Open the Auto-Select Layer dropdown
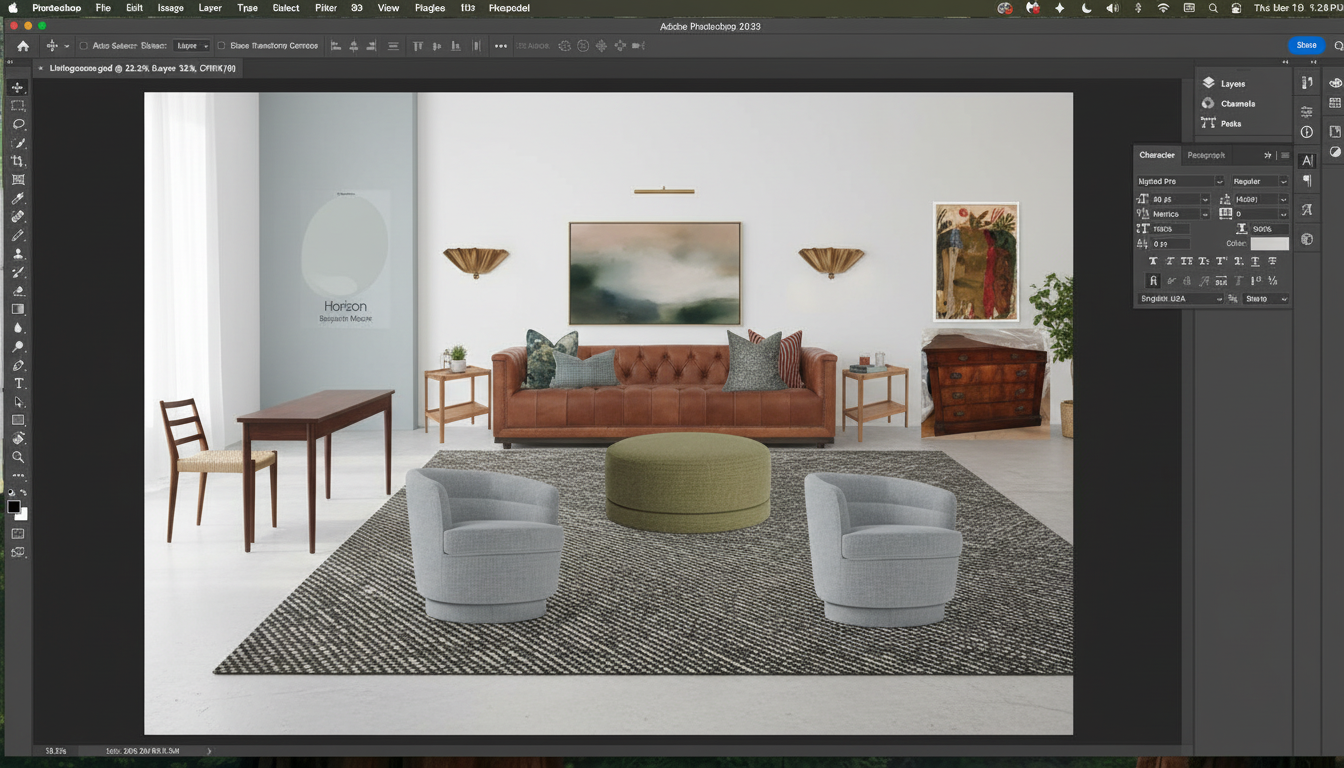 point(192,46)
